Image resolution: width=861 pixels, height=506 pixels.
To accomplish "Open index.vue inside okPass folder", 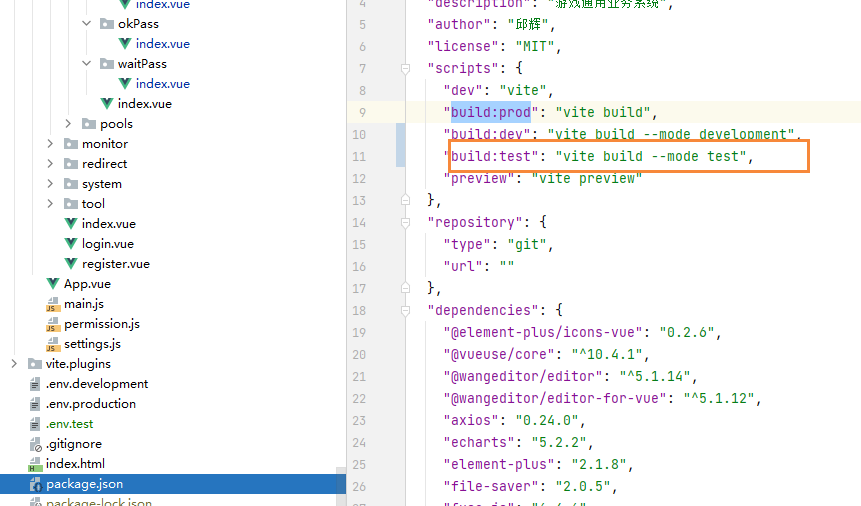I will coord(163,43).
